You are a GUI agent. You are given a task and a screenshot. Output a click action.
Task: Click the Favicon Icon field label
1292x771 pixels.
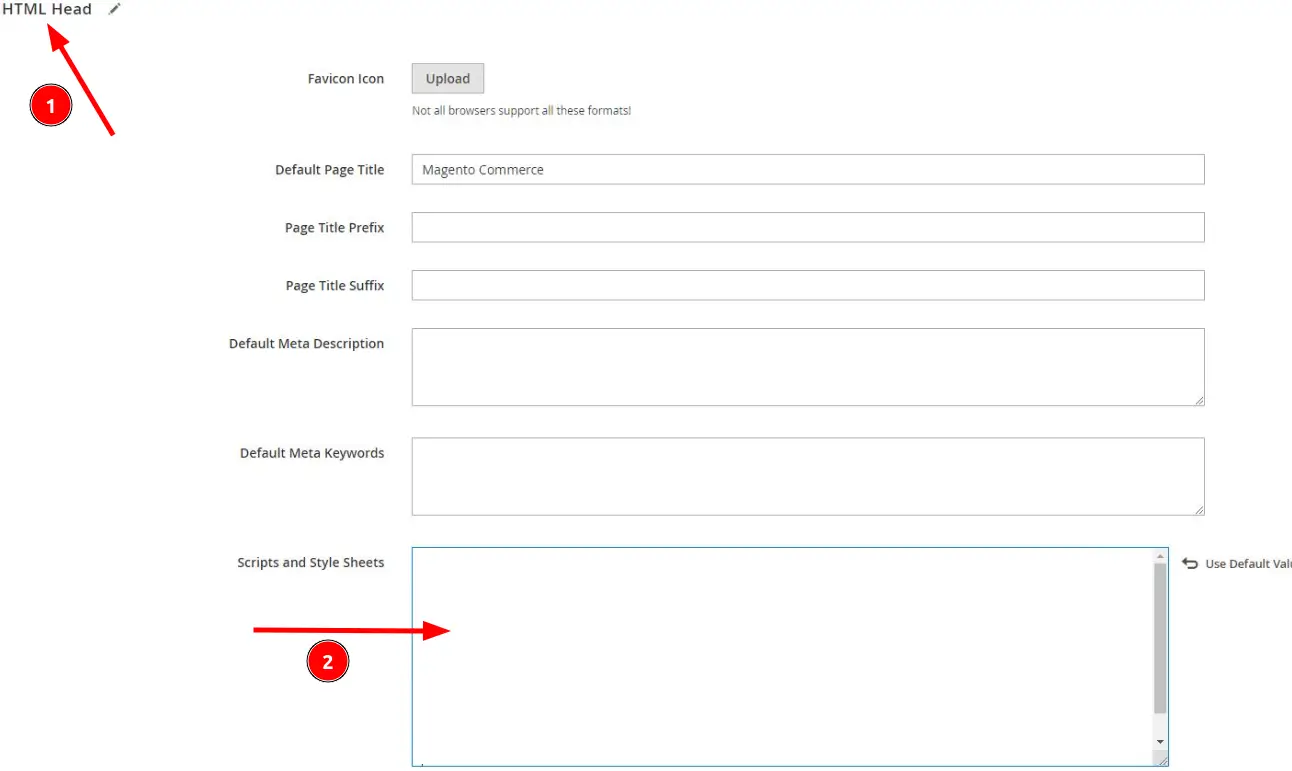346,78
